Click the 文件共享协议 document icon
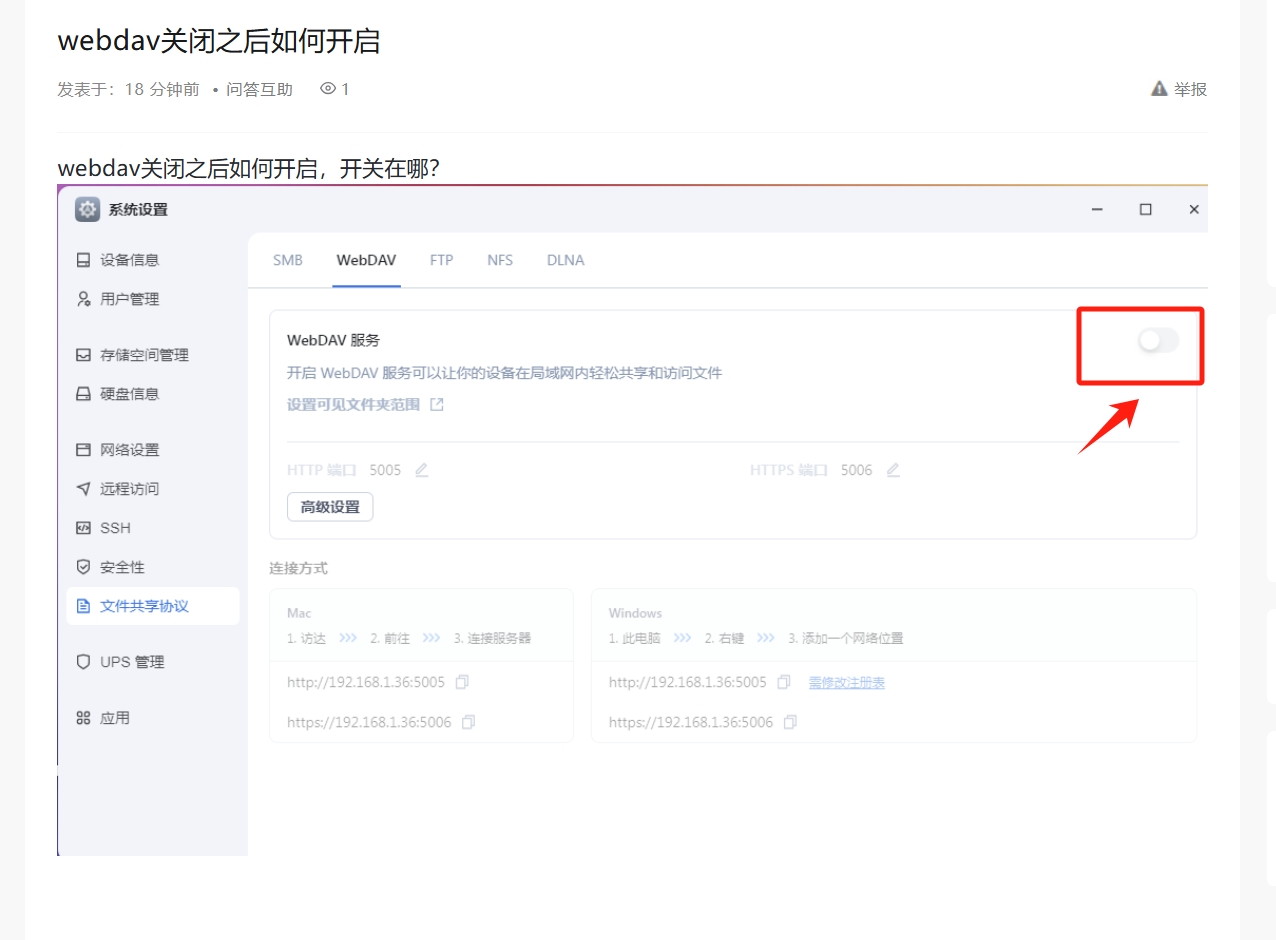 (84, 606)
